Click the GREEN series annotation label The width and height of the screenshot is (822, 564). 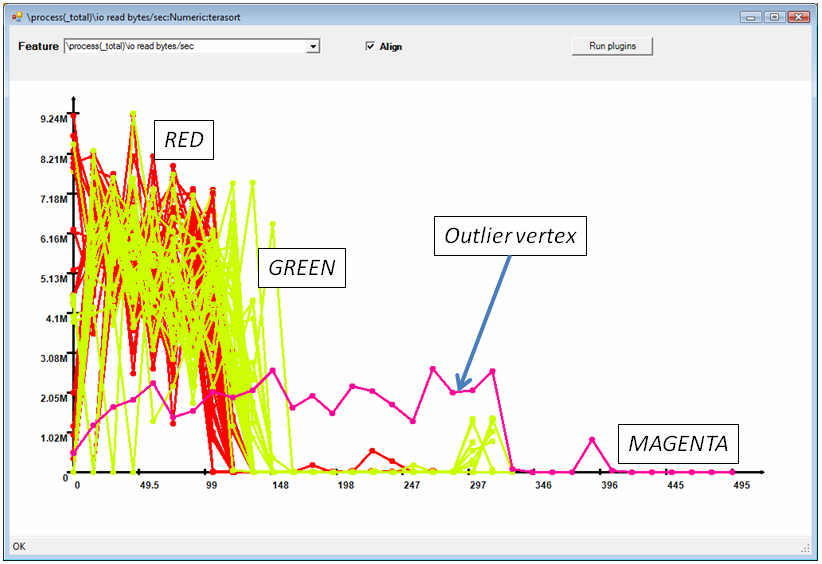[301, 268]
